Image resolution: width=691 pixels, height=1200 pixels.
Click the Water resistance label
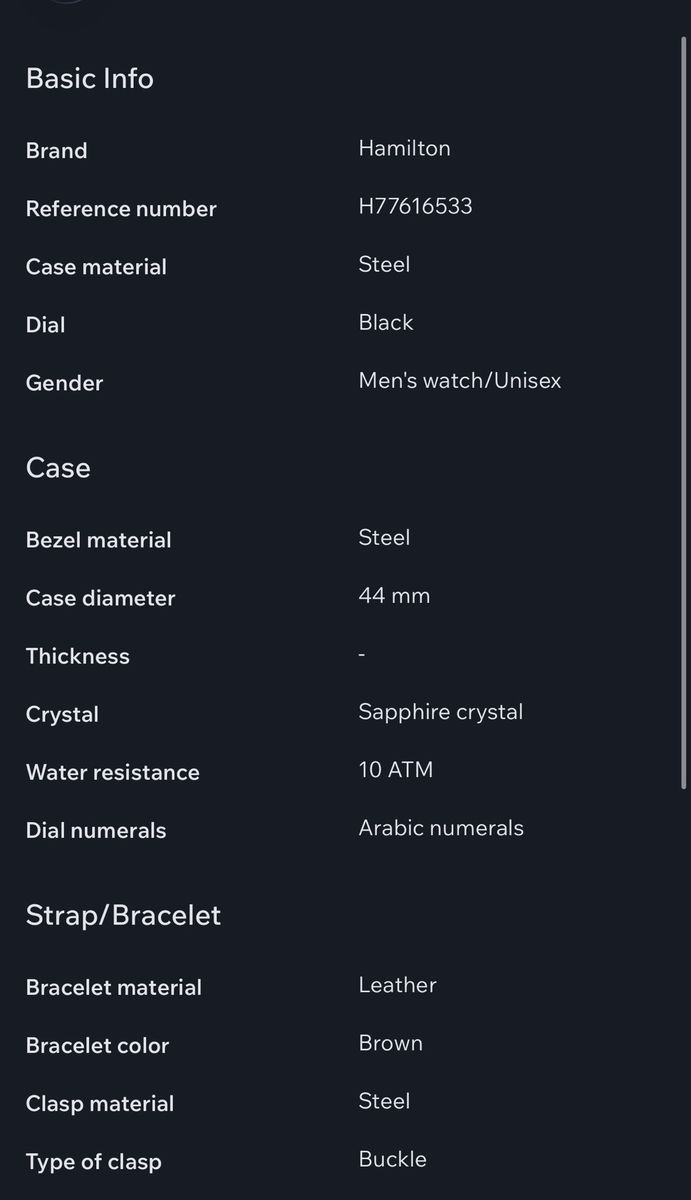coord(112,772)
